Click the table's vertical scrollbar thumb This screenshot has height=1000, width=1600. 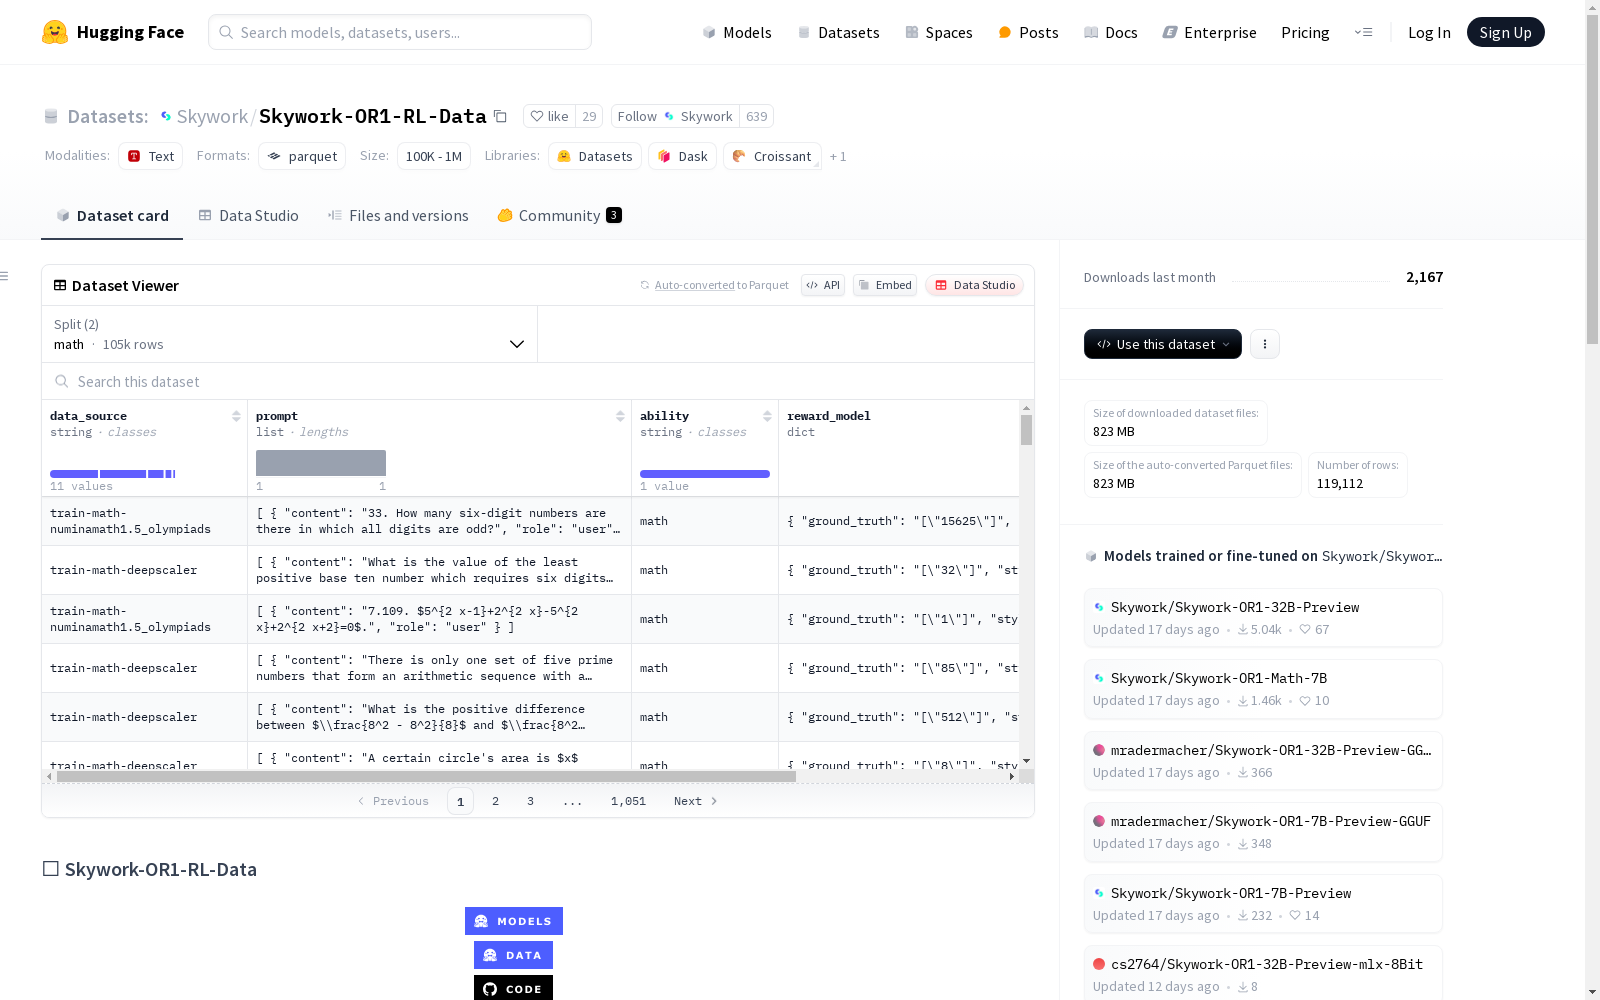click(1026, 430)
